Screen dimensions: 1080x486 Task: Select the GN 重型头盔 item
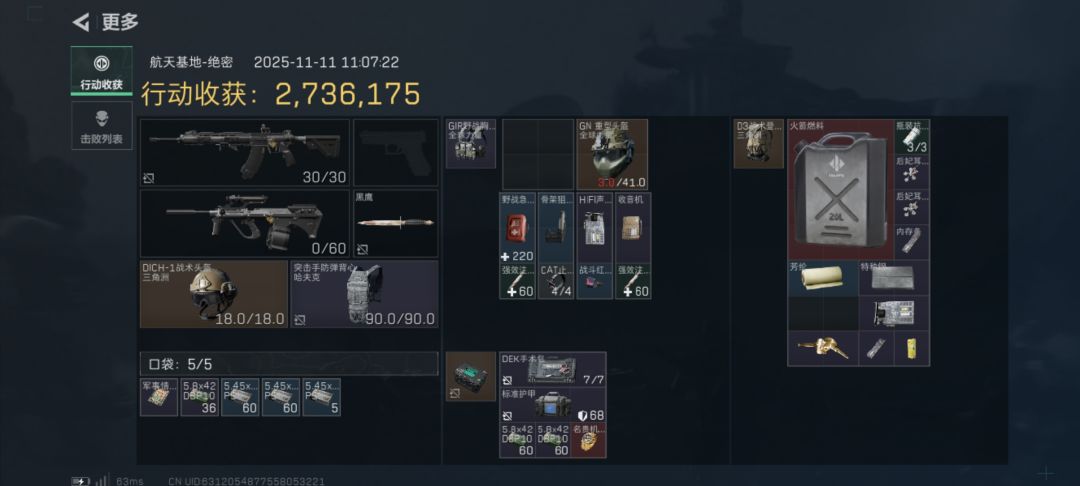point(612,154)
